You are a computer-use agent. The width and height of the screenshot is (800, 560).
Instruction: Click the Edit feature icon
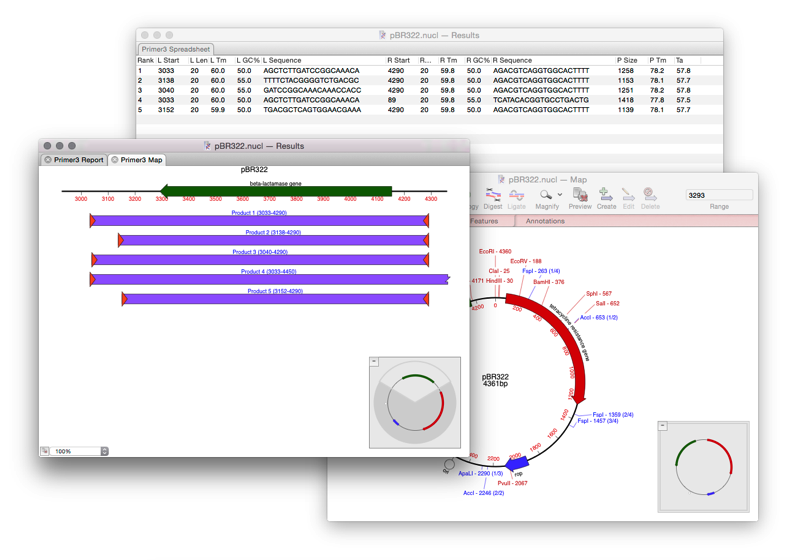coord(628,197)
